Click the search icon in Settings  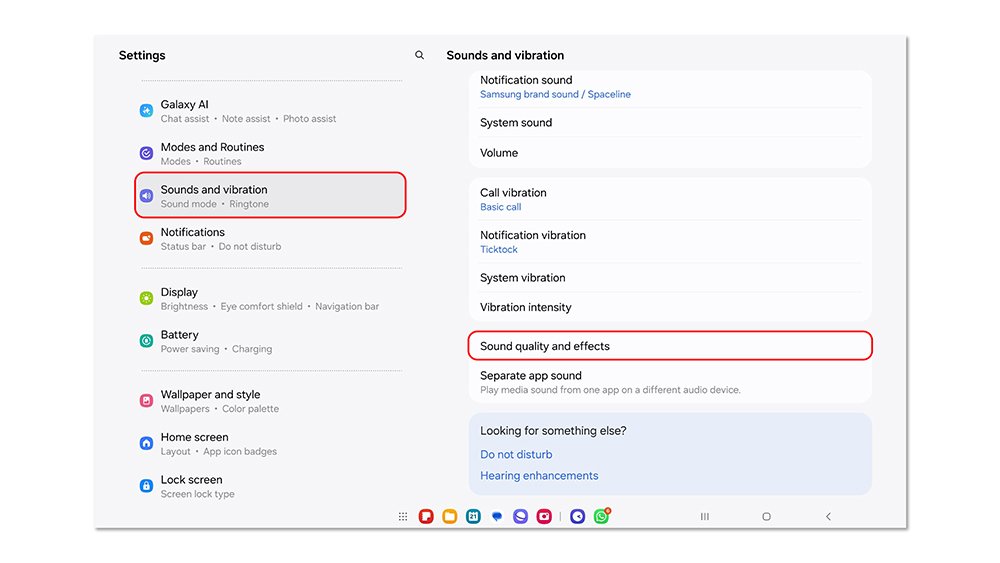pyautogui.click(x=419, y=56)
